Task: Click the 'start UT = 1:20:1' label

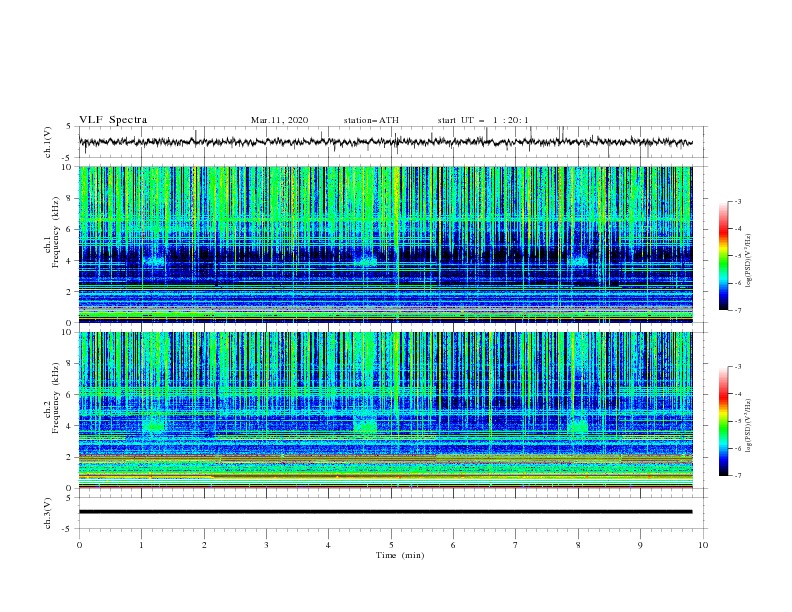Action: (x=483, y=120)
